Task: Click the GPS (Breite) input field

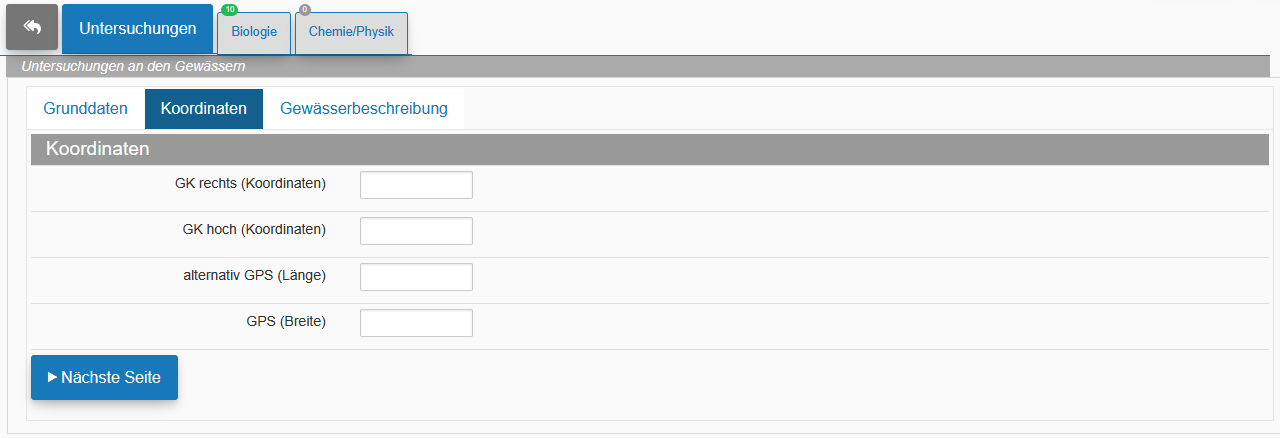Action: click(416, 323)
